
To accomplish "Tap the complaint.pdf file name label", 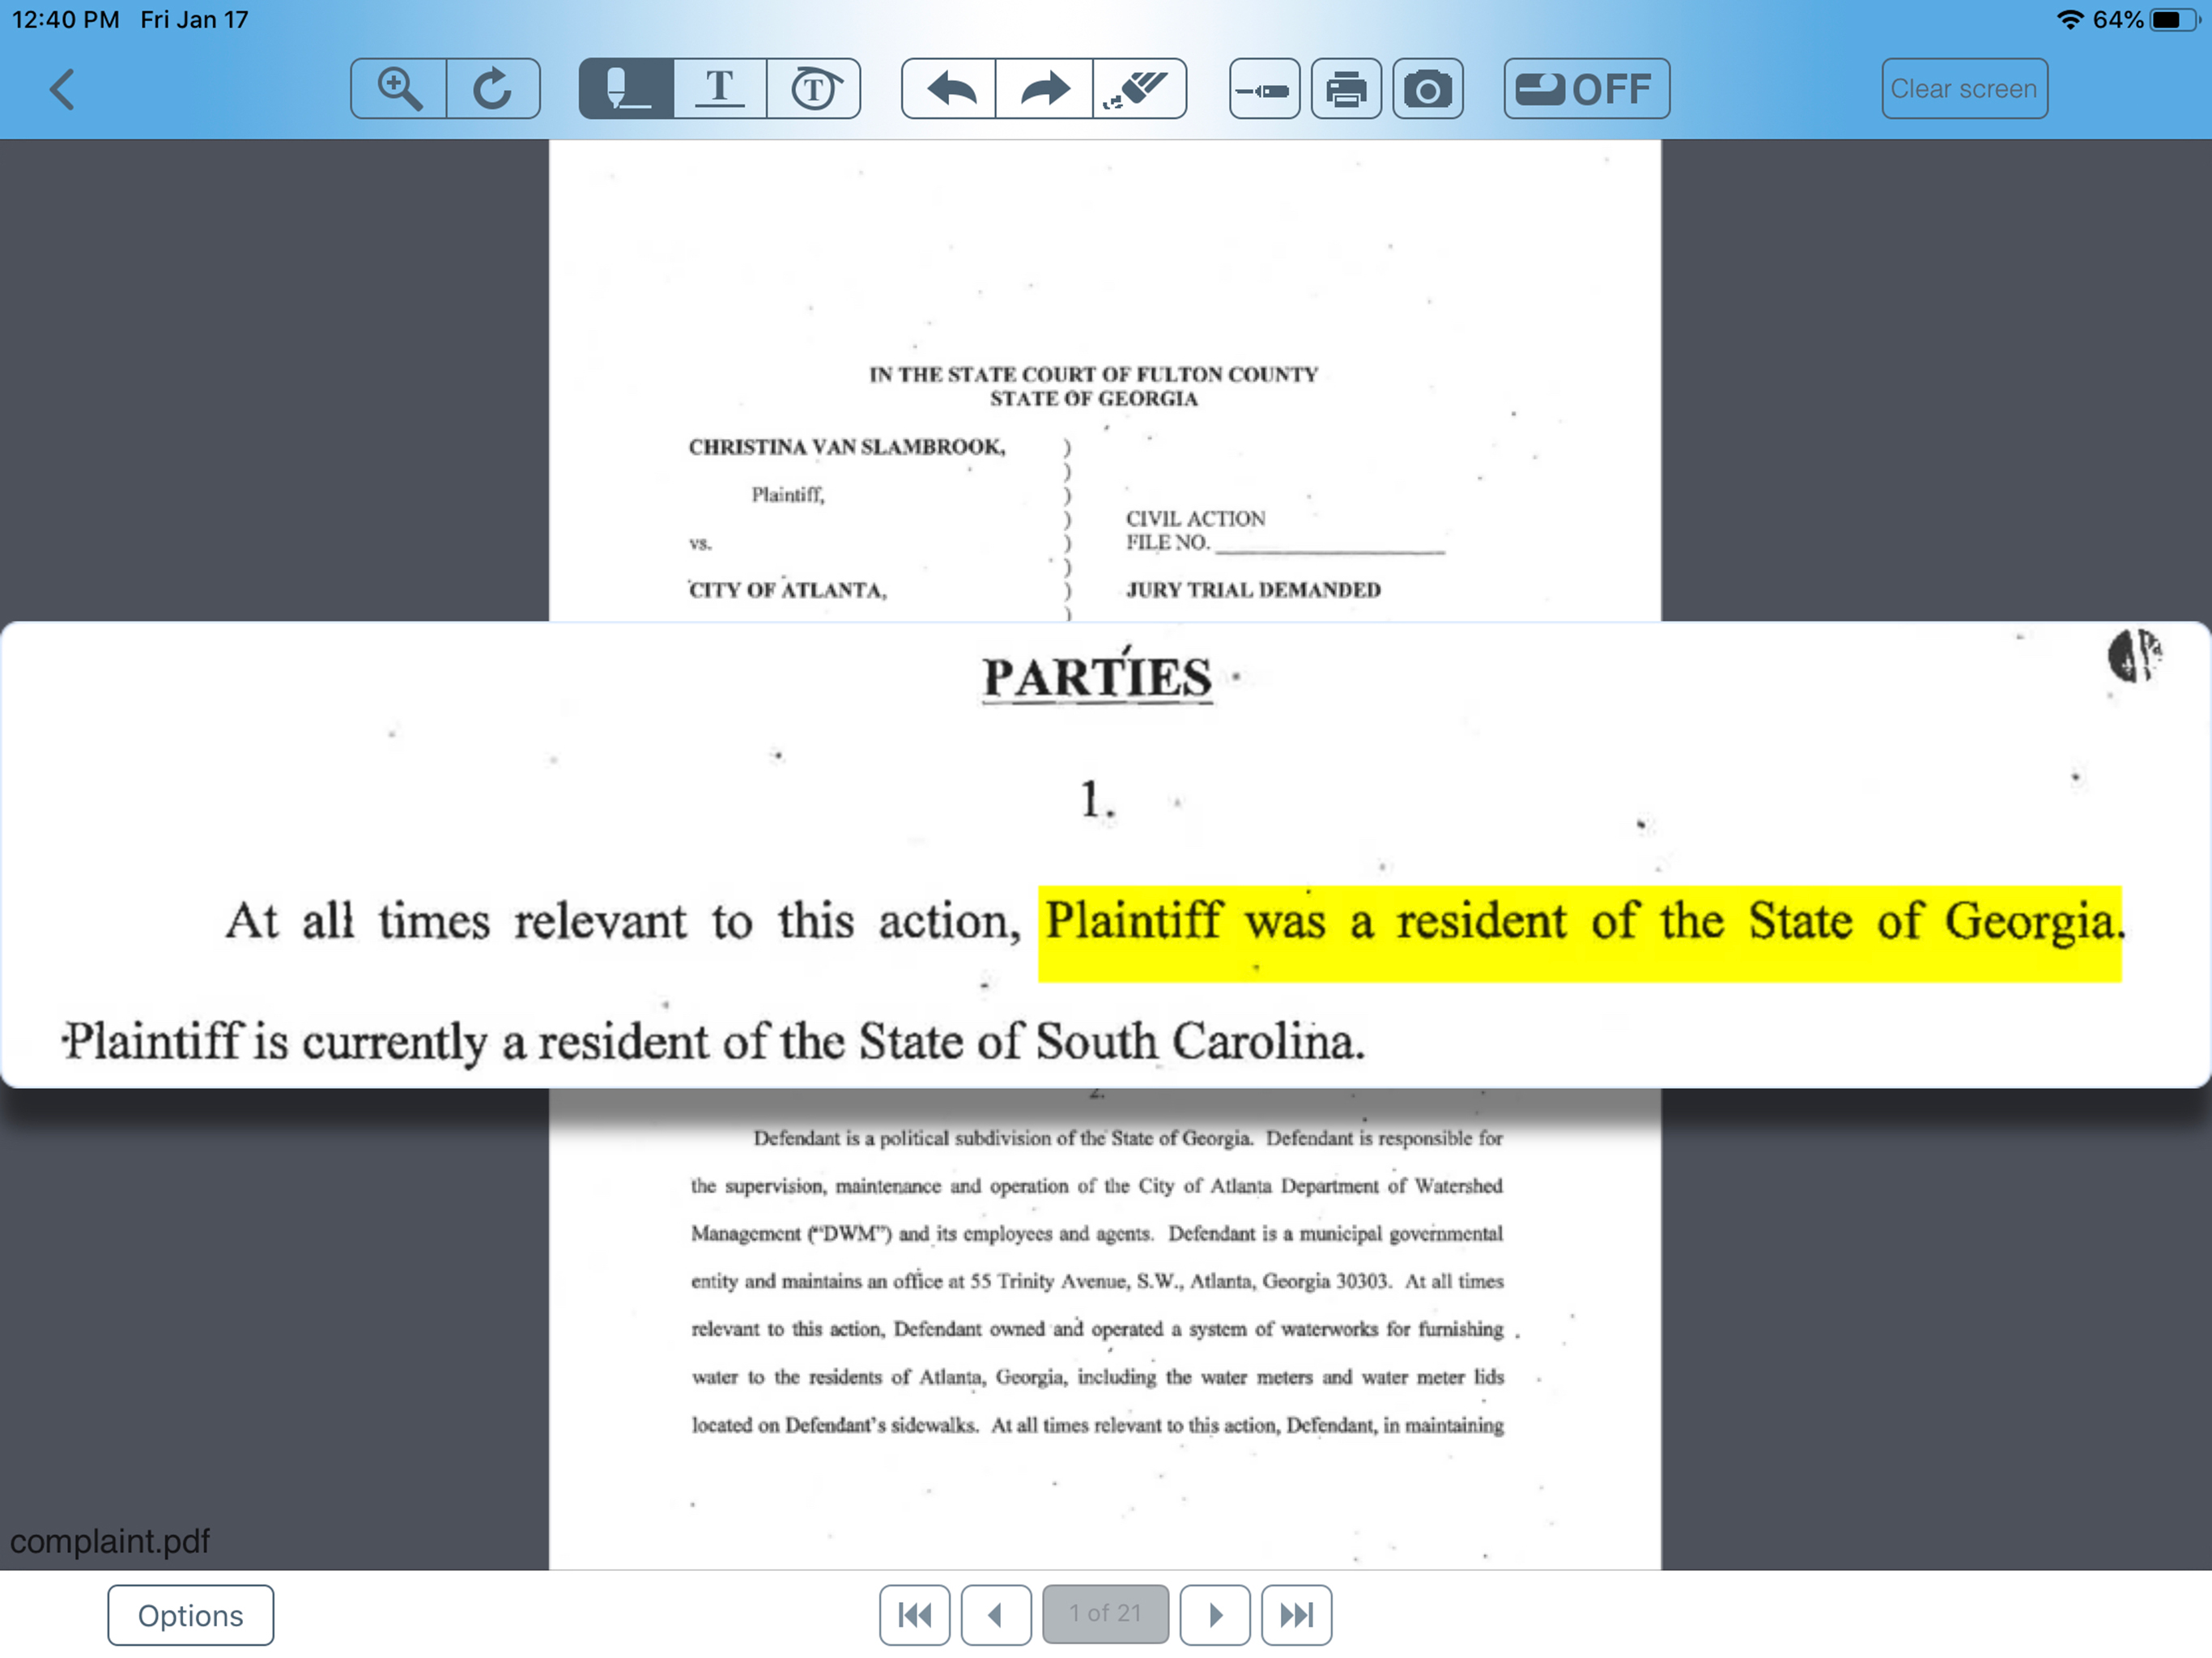I will coord(110,1541).
